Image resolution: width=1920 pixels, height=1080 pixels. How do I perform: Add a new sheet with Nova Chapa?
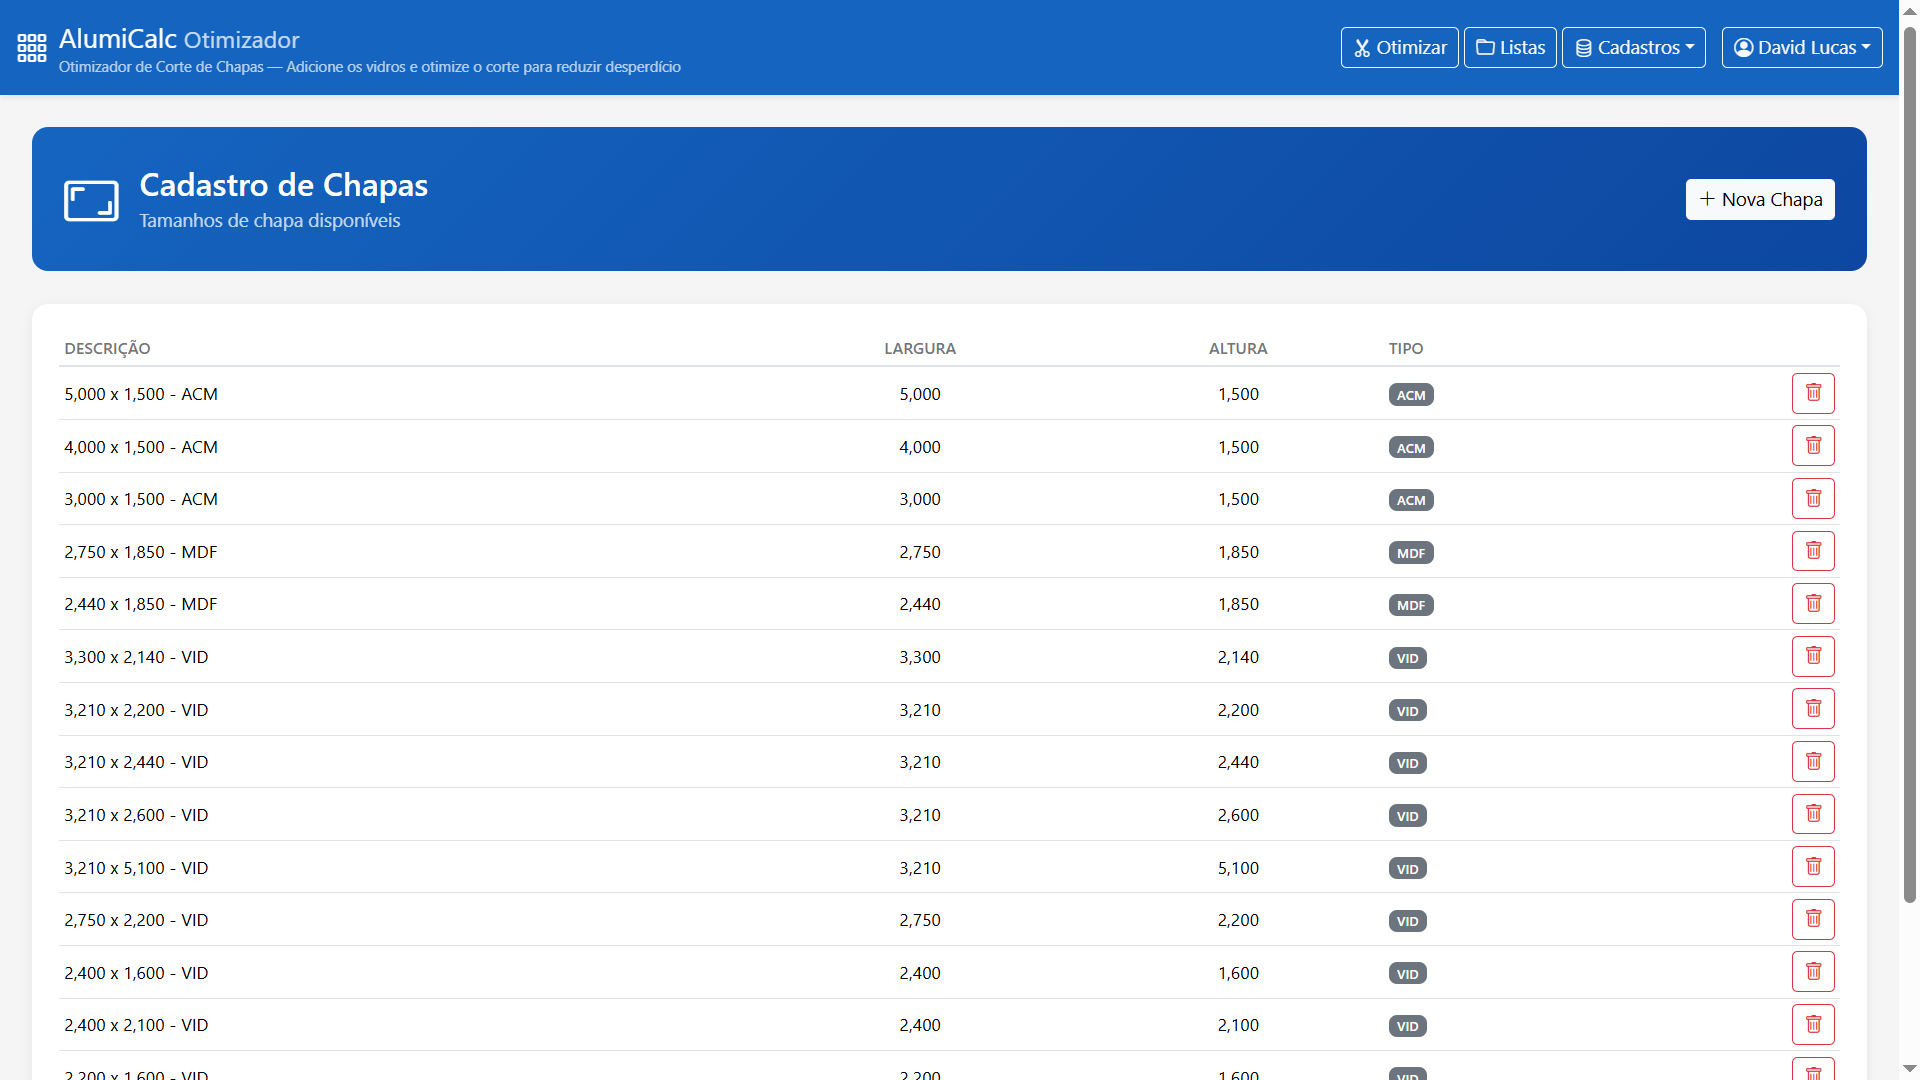click(1760, 199)
